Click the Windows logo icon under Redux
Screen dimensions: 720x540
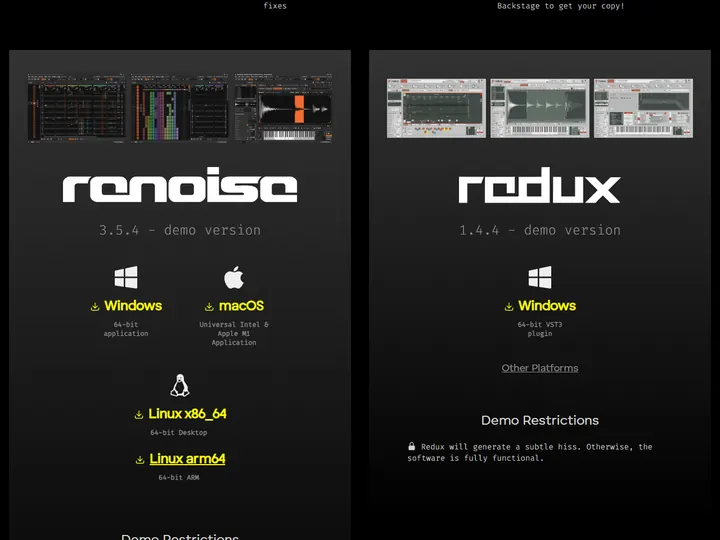[x=540, y=277]
